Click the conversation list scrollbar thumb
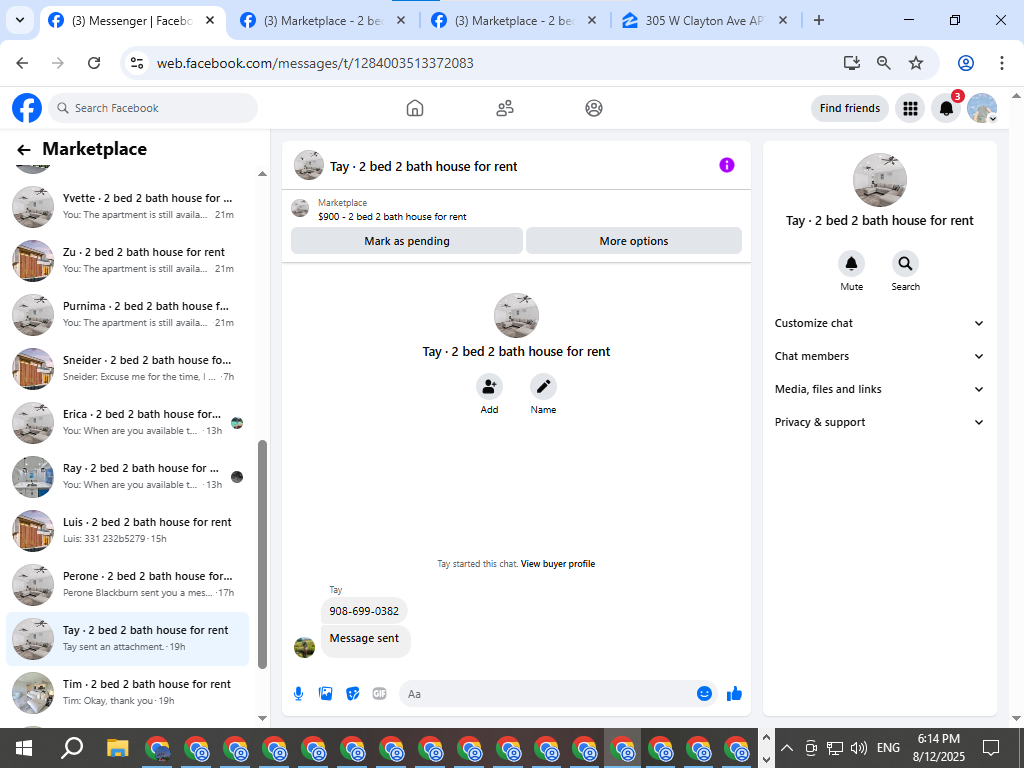This screenshot has height=768, width=1024. (263, 554)
